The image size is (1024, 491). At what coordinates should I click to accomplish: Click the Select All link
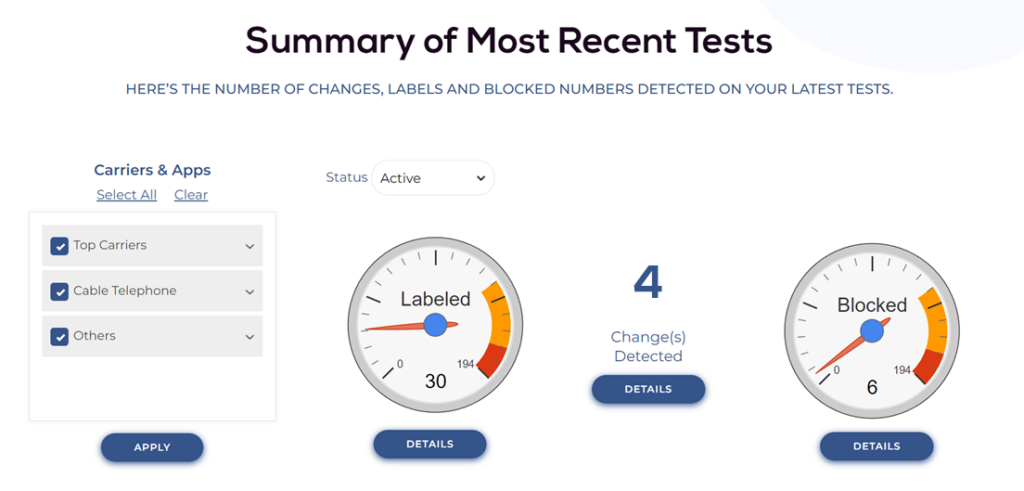click(x=127, y=195)
